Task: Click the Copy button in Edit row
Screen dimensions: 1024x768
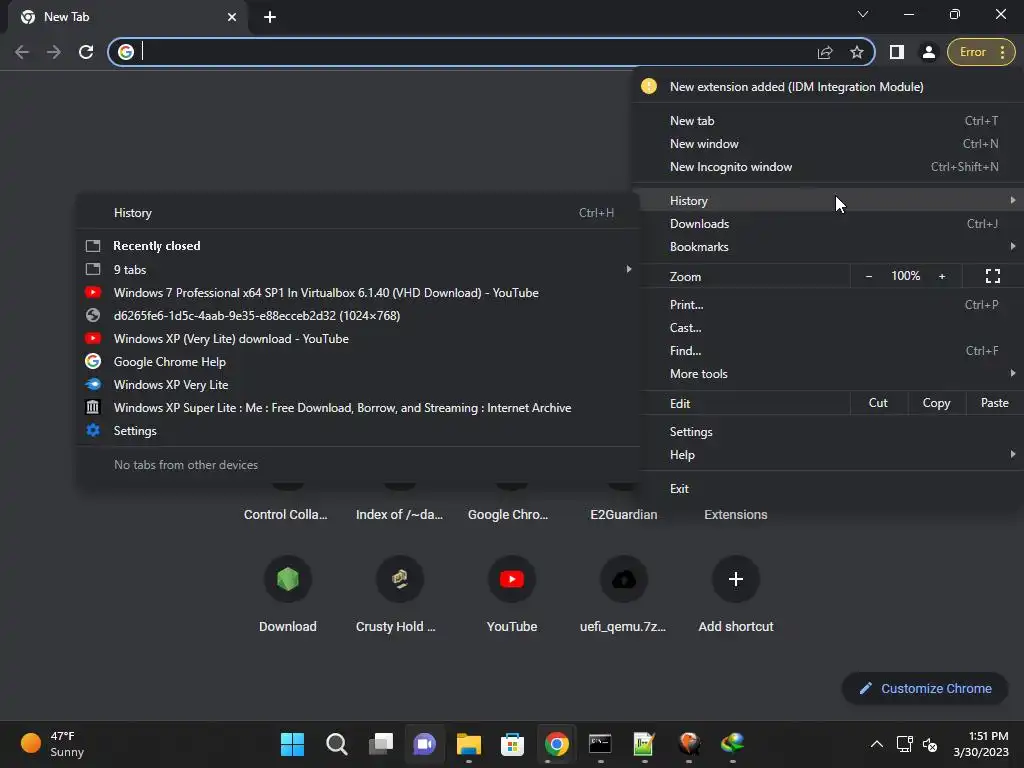Action: pyautogui.click(x=936, y=403)
